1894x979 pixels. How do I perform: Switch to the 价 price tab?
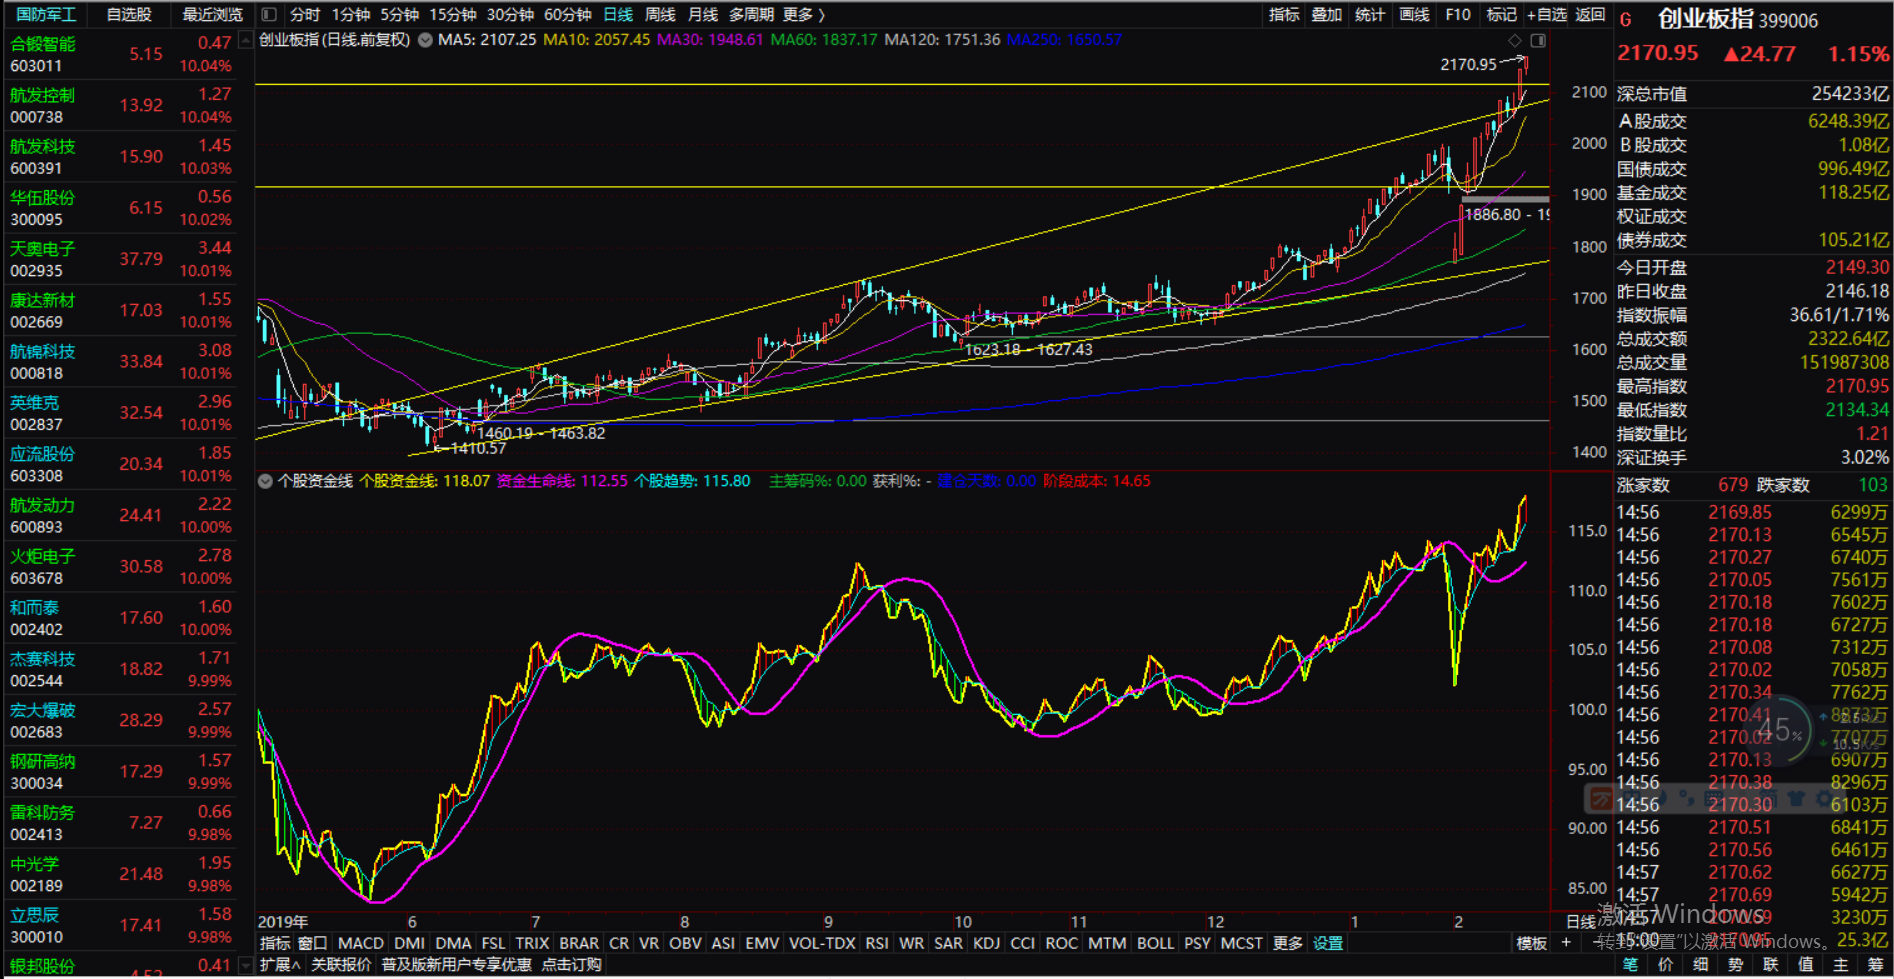click(1665, 965)
